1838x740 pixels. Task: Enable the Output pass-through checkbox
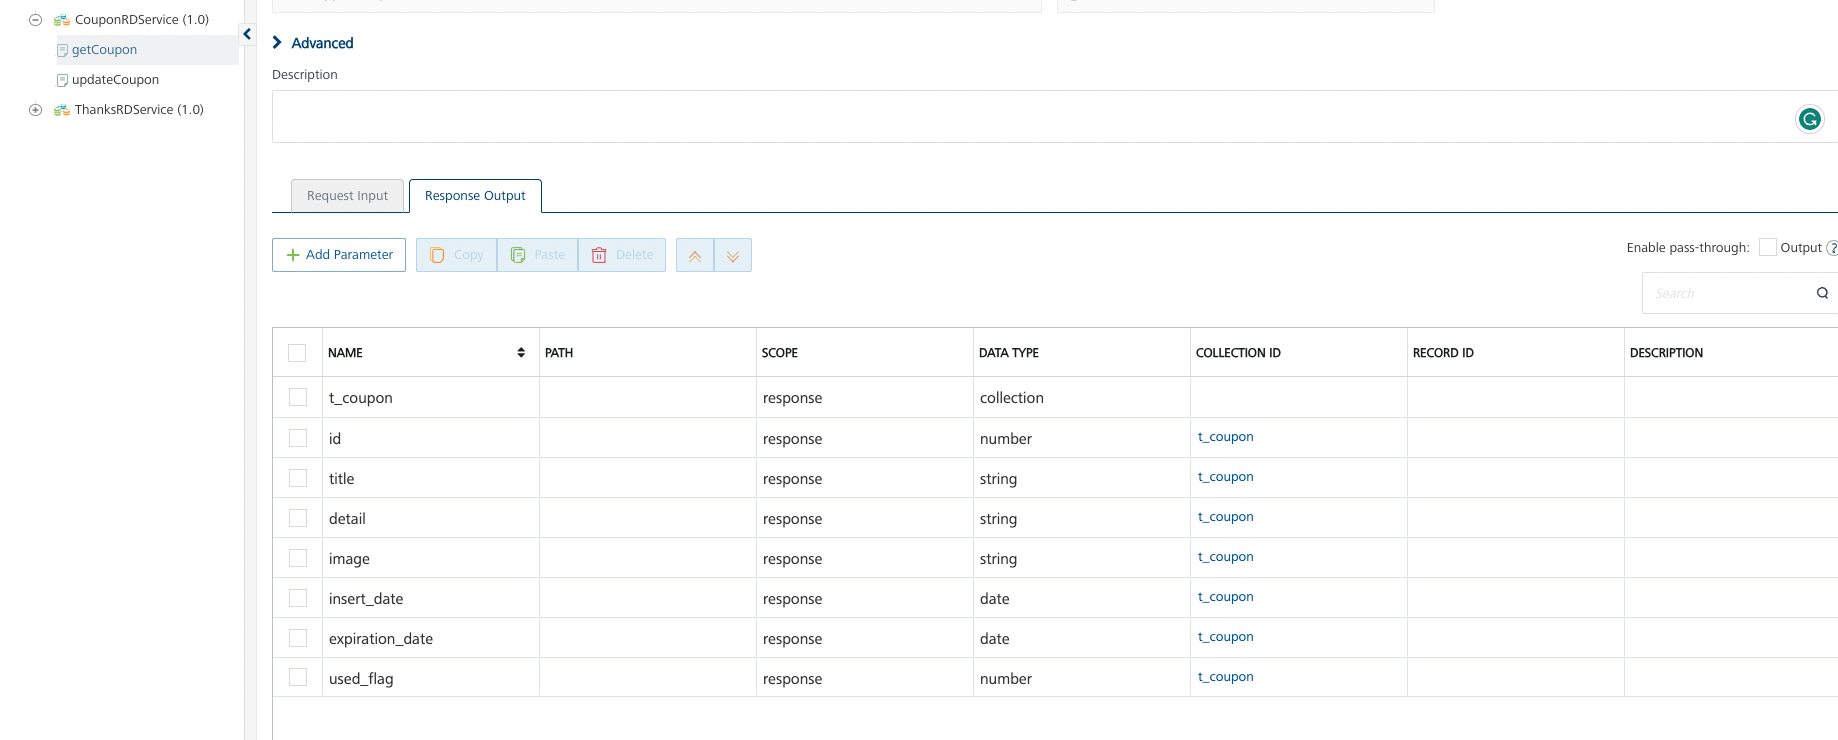click(1767, 248)
